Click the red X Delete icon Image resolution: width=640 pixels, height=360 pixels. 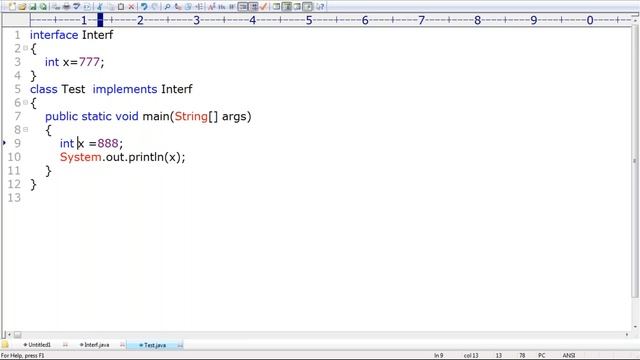pyautogui.click(x=131, y=7)
